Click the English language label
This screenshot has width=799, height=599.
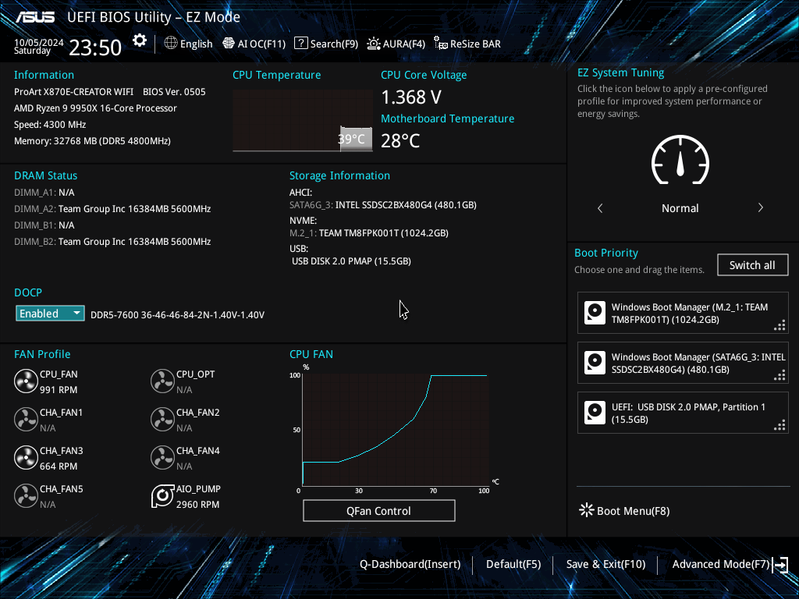pyautogui.click(x=196, y=44)
